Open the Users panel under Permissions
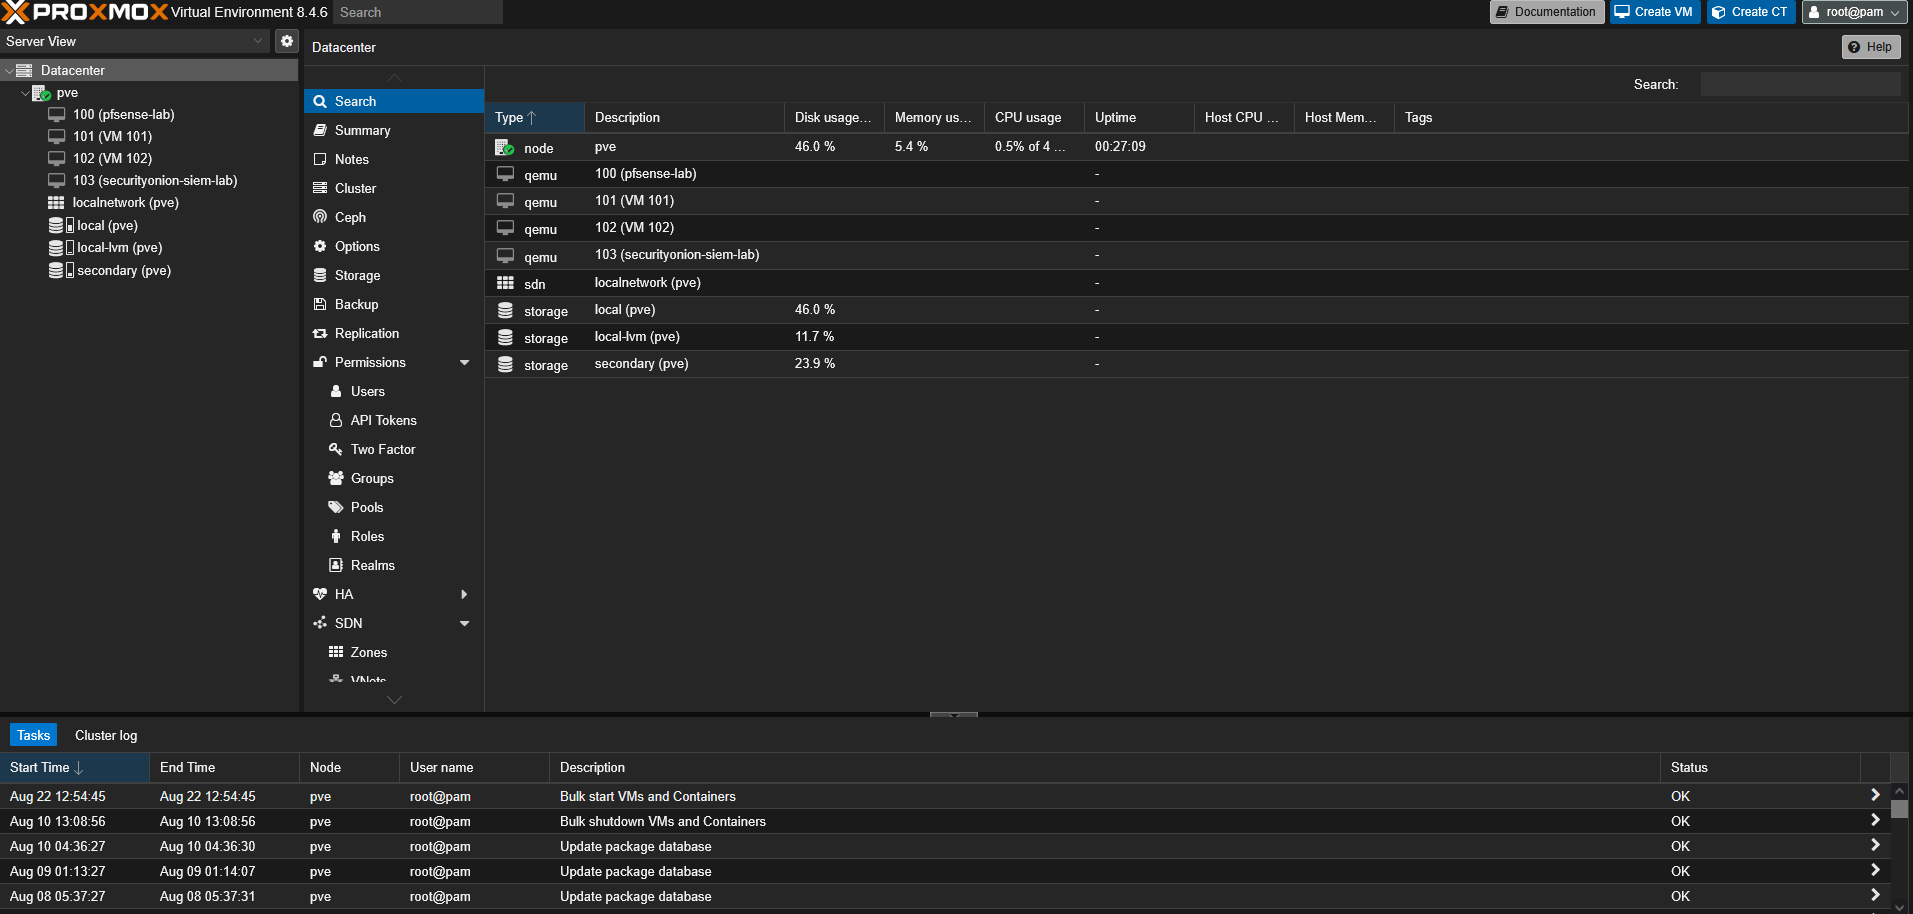Viewport: 1913px width, 914px height. (x=366, y=391)
